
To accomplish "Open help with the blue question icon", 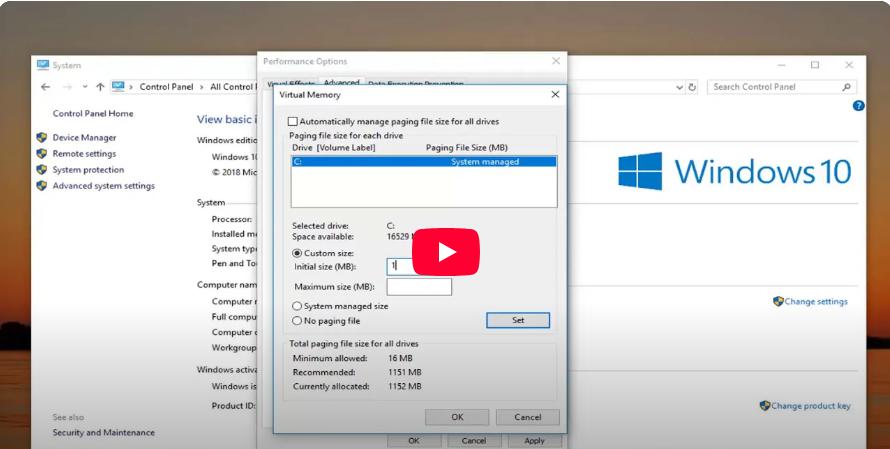I will pyautogui.click(x=859, y=106).
